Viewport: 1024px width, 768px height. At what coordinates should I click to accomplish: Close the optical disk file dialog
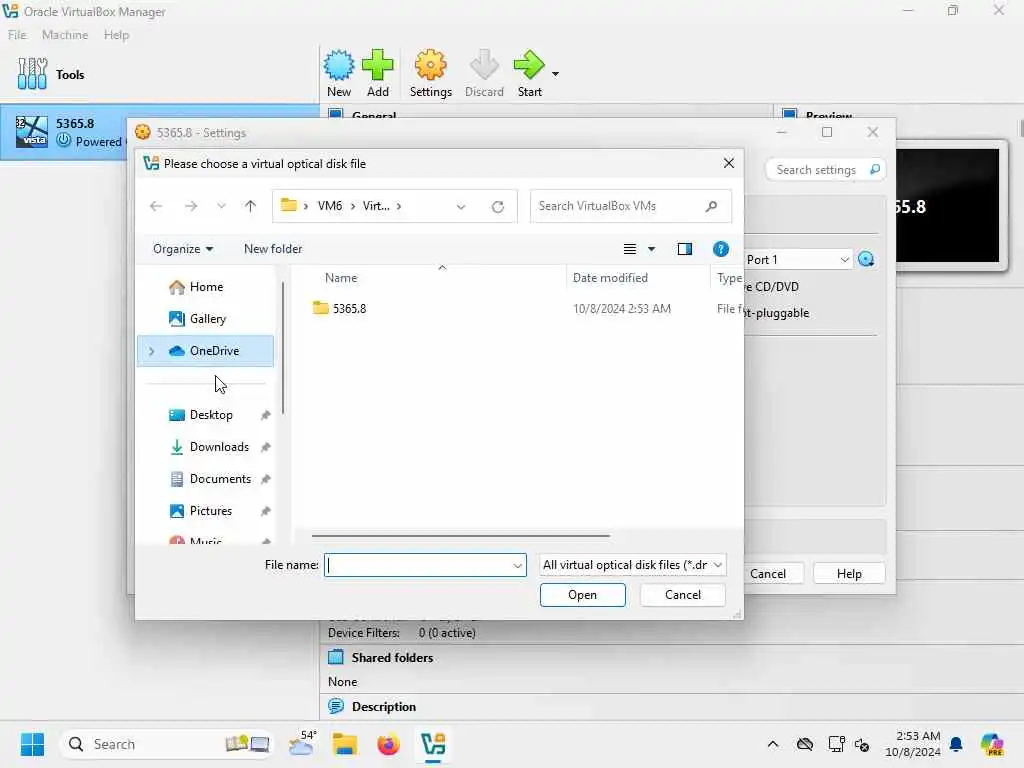click(729, 163)
